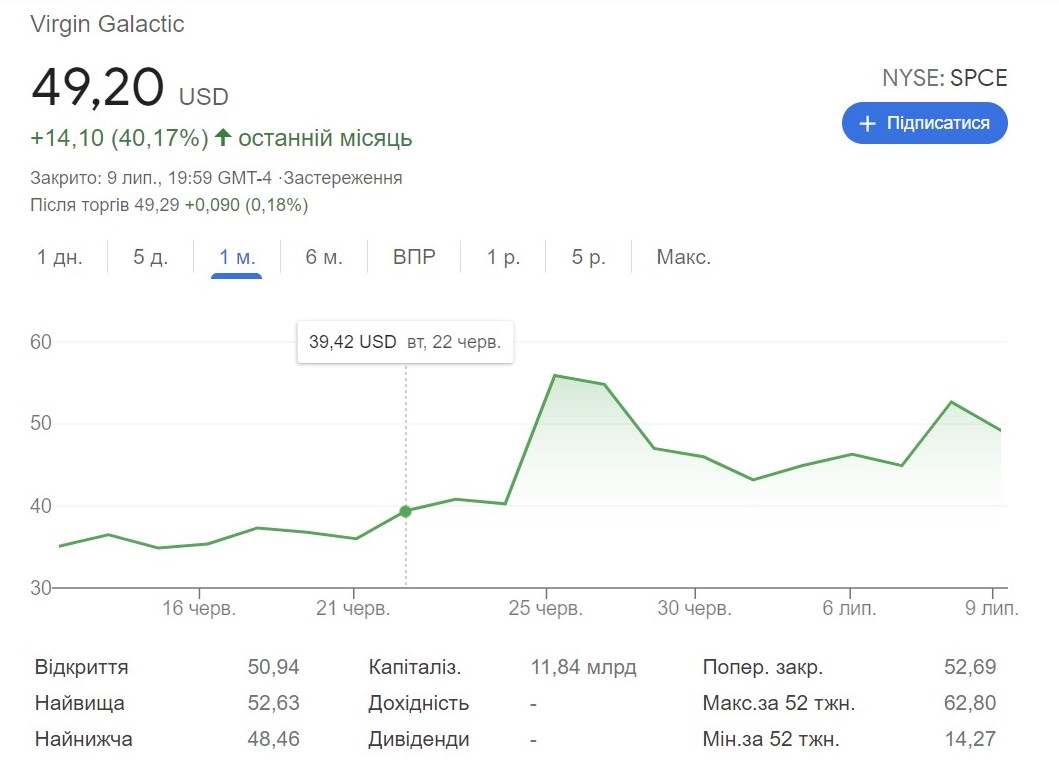Click the 30 черв. date on chart axis
Image resolution: width=1059 pixels, height=774 pixels.
click(695, 608)
